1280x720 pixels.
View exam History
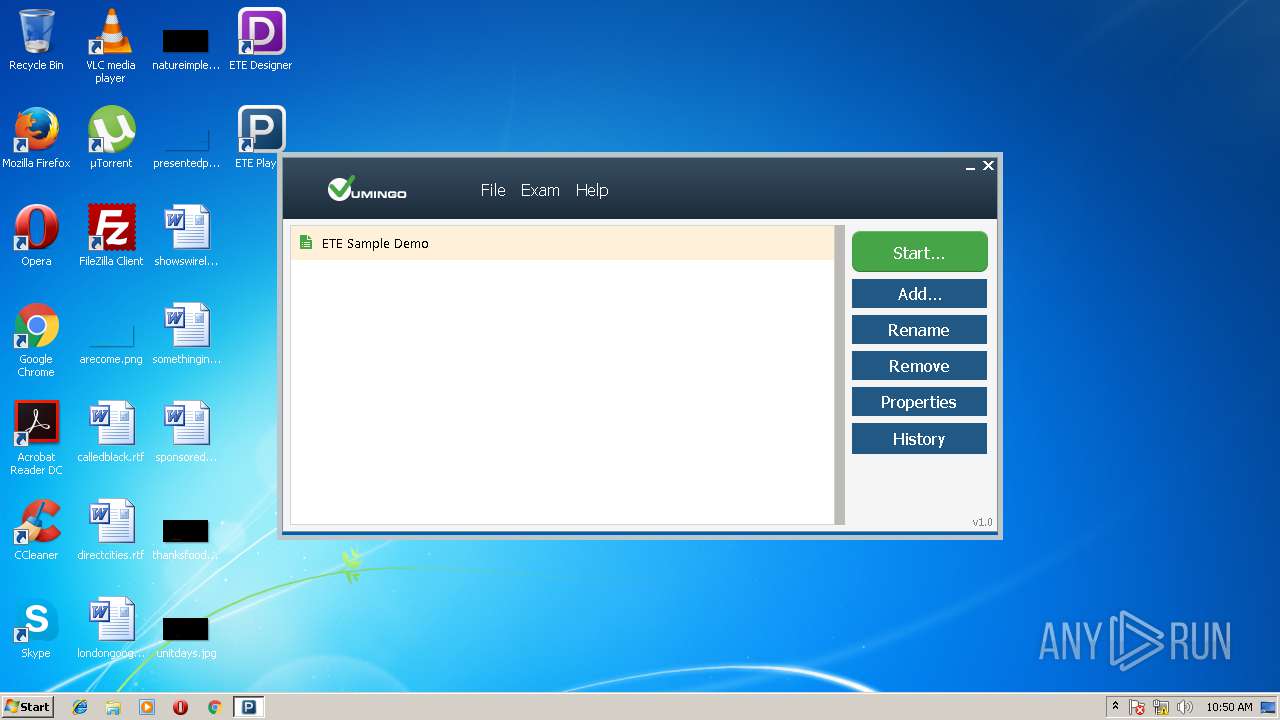tap(919, 439)
